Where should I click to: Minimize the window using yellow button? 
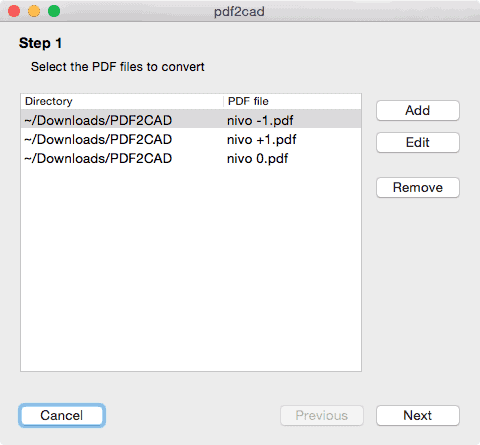[34, 11]
